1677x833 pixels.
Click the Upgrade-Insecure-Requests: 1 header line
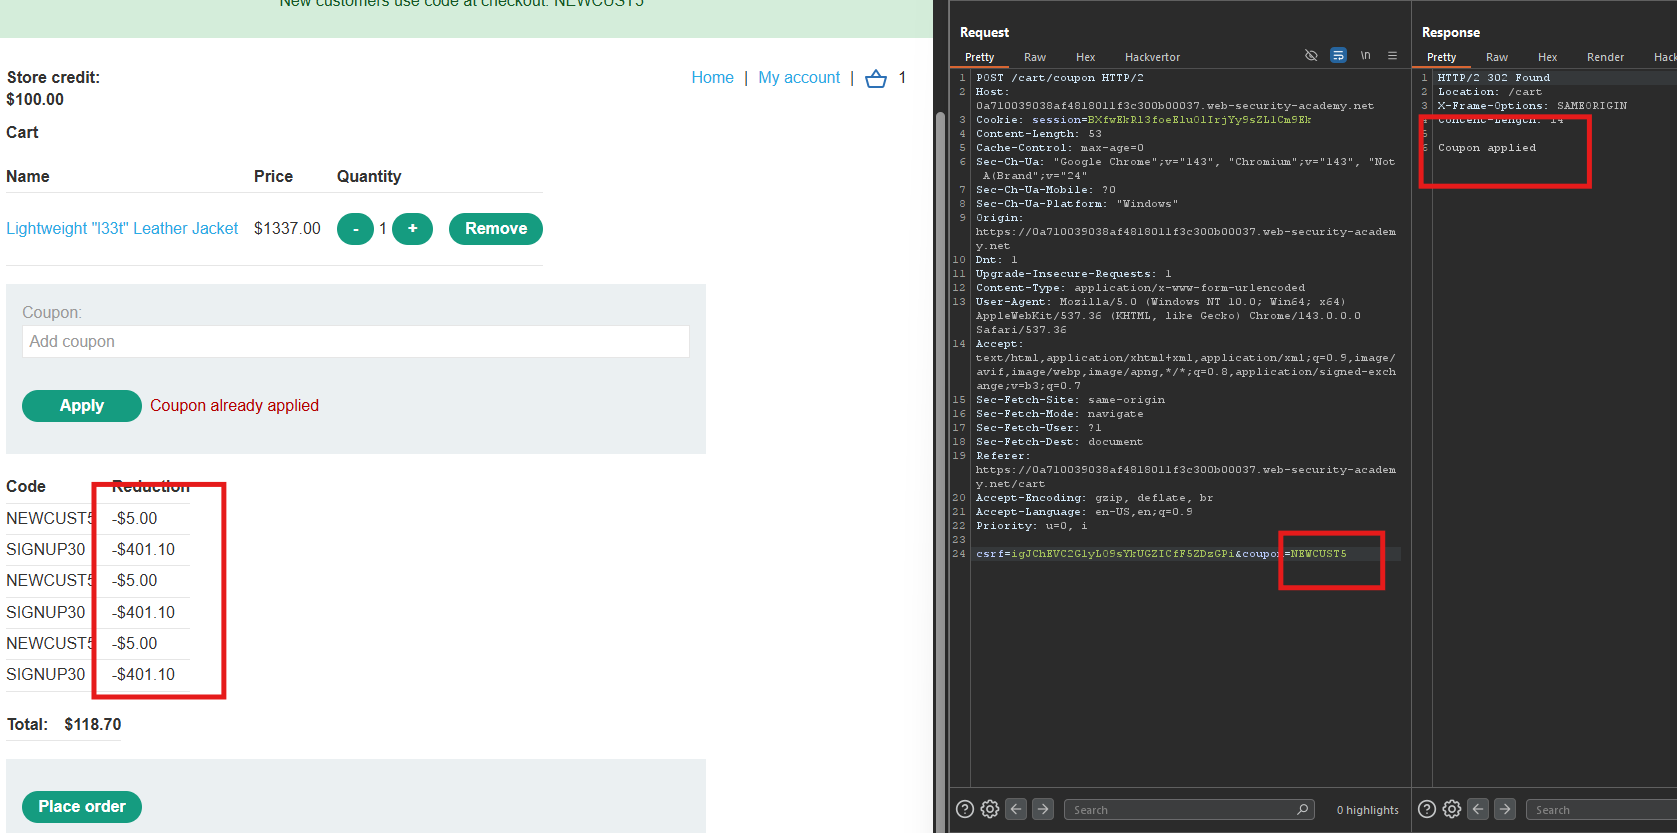(1074, 274)
